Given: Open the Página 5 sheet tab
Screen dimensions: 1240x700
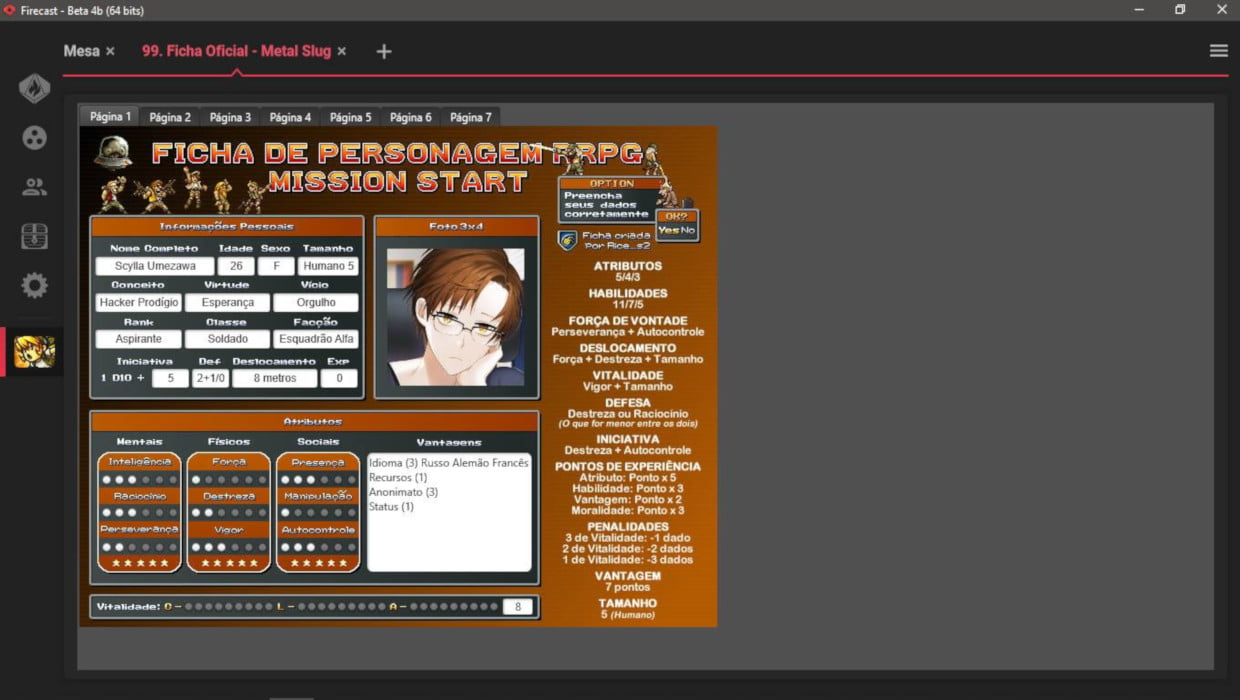Looking at the screenshot, I should (x=350, y=117).
